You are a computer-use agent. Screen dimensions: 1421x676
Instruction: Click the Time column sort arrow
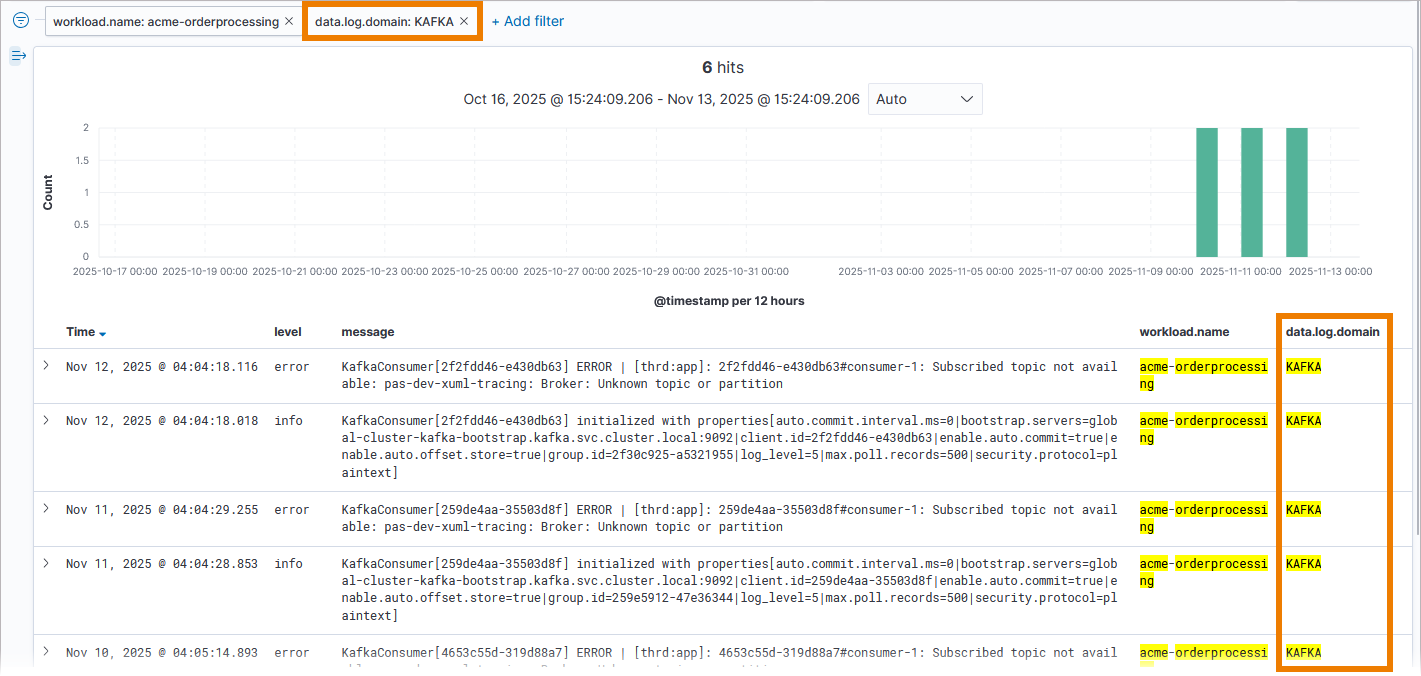point(102,333)
